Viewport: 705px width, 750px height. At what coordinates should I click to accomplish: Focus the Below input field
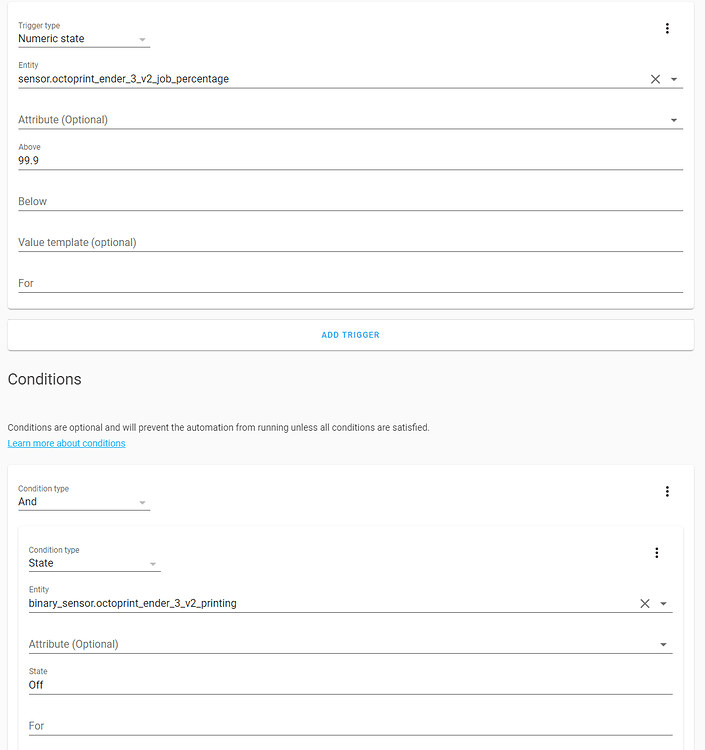(x=350, y=201)
